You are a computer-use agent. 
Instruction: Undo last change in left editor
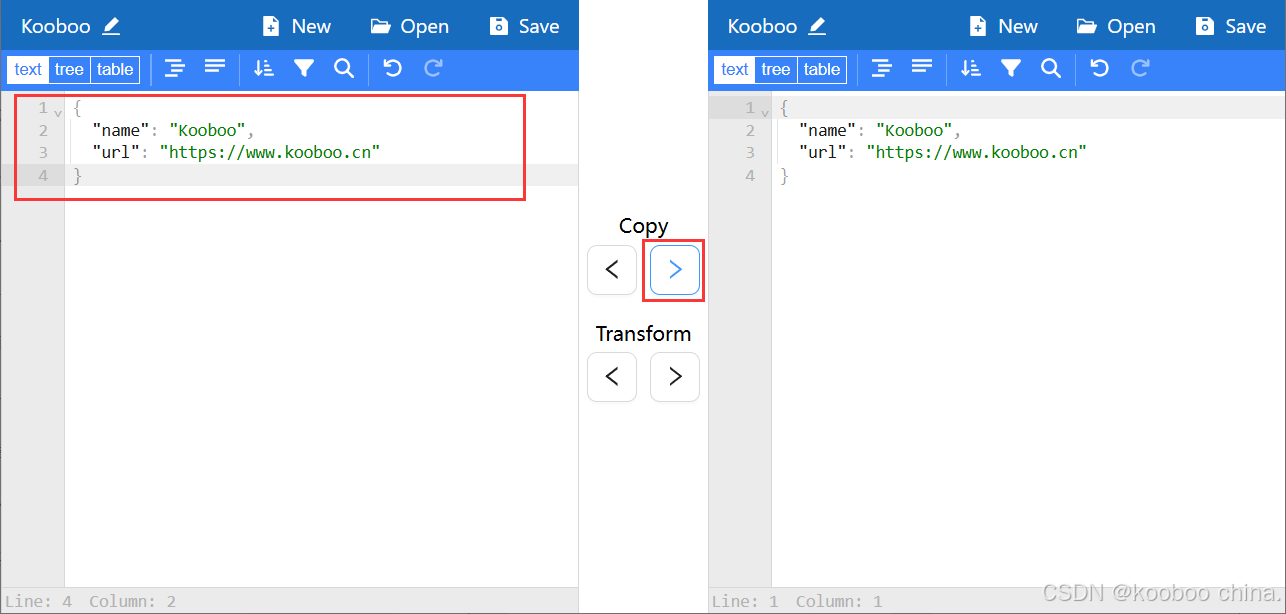point(393,68)
